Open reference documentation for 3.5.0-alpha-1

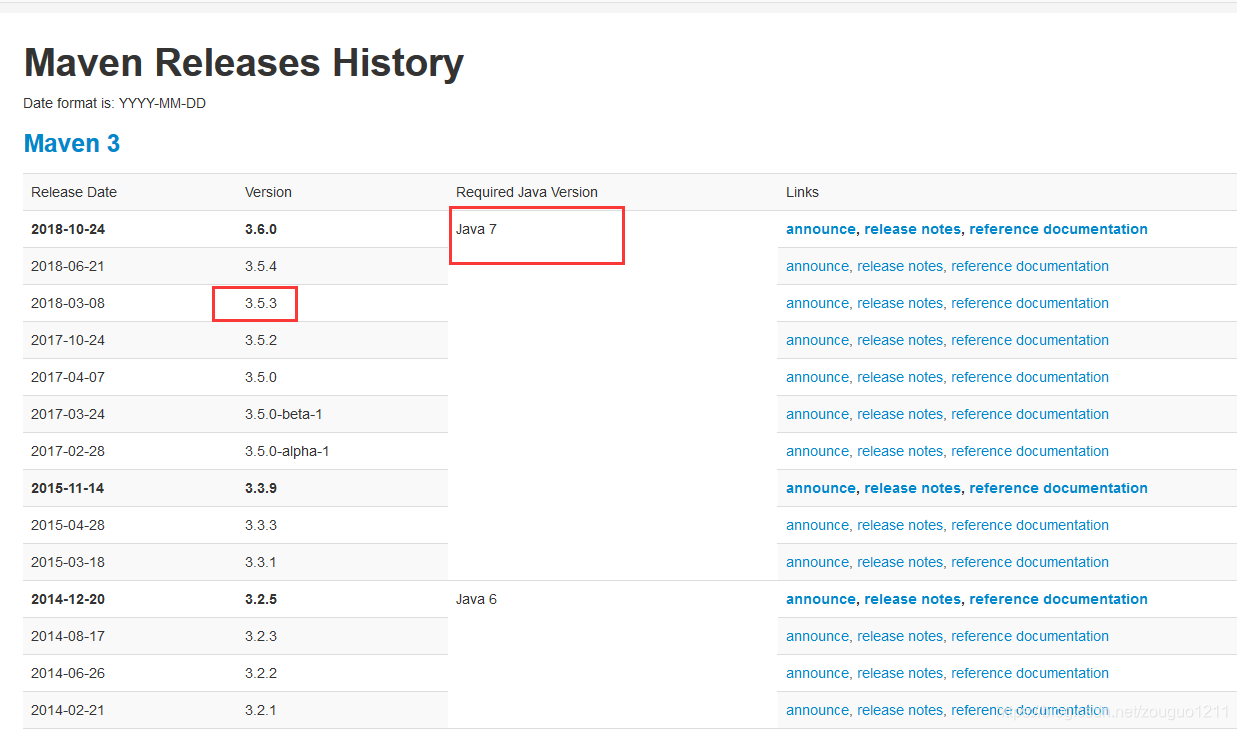click(x=1030, y=451)
